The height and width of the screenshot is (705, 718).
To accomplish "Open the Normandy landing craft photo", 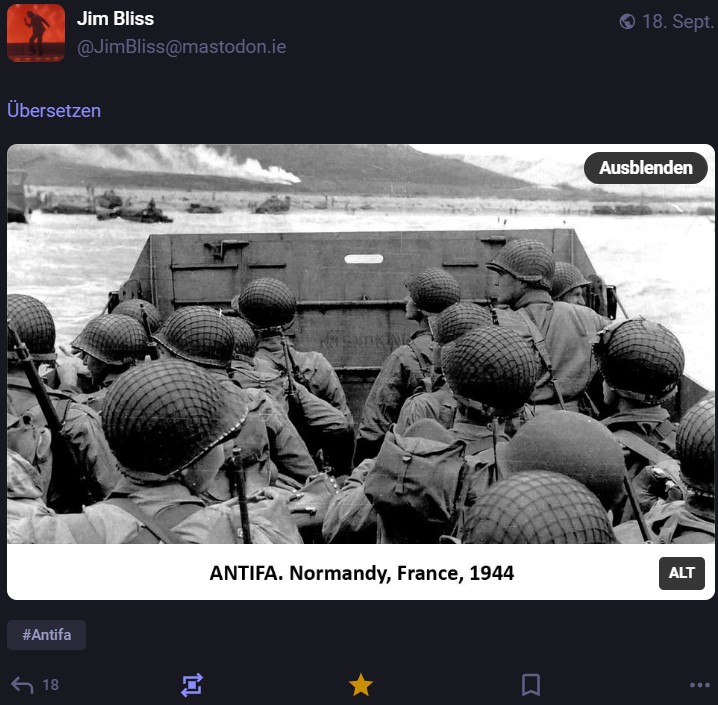I will (x=361, y=344).
